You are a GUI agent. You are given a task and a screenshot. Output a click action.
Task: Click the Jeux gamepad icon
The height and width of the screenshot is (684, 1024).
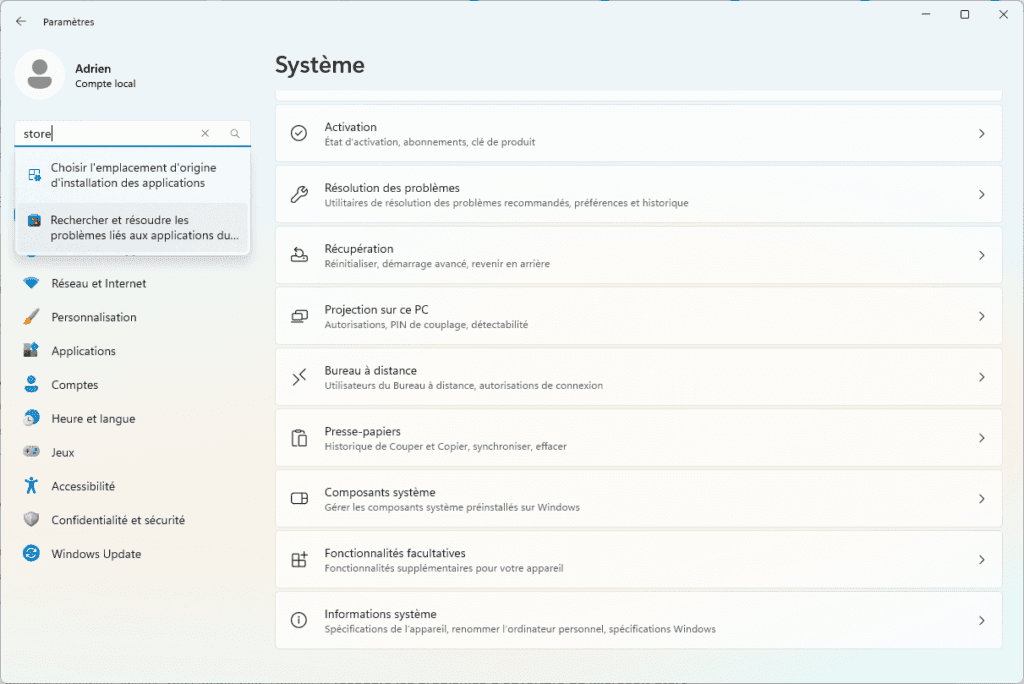point(31,451)
